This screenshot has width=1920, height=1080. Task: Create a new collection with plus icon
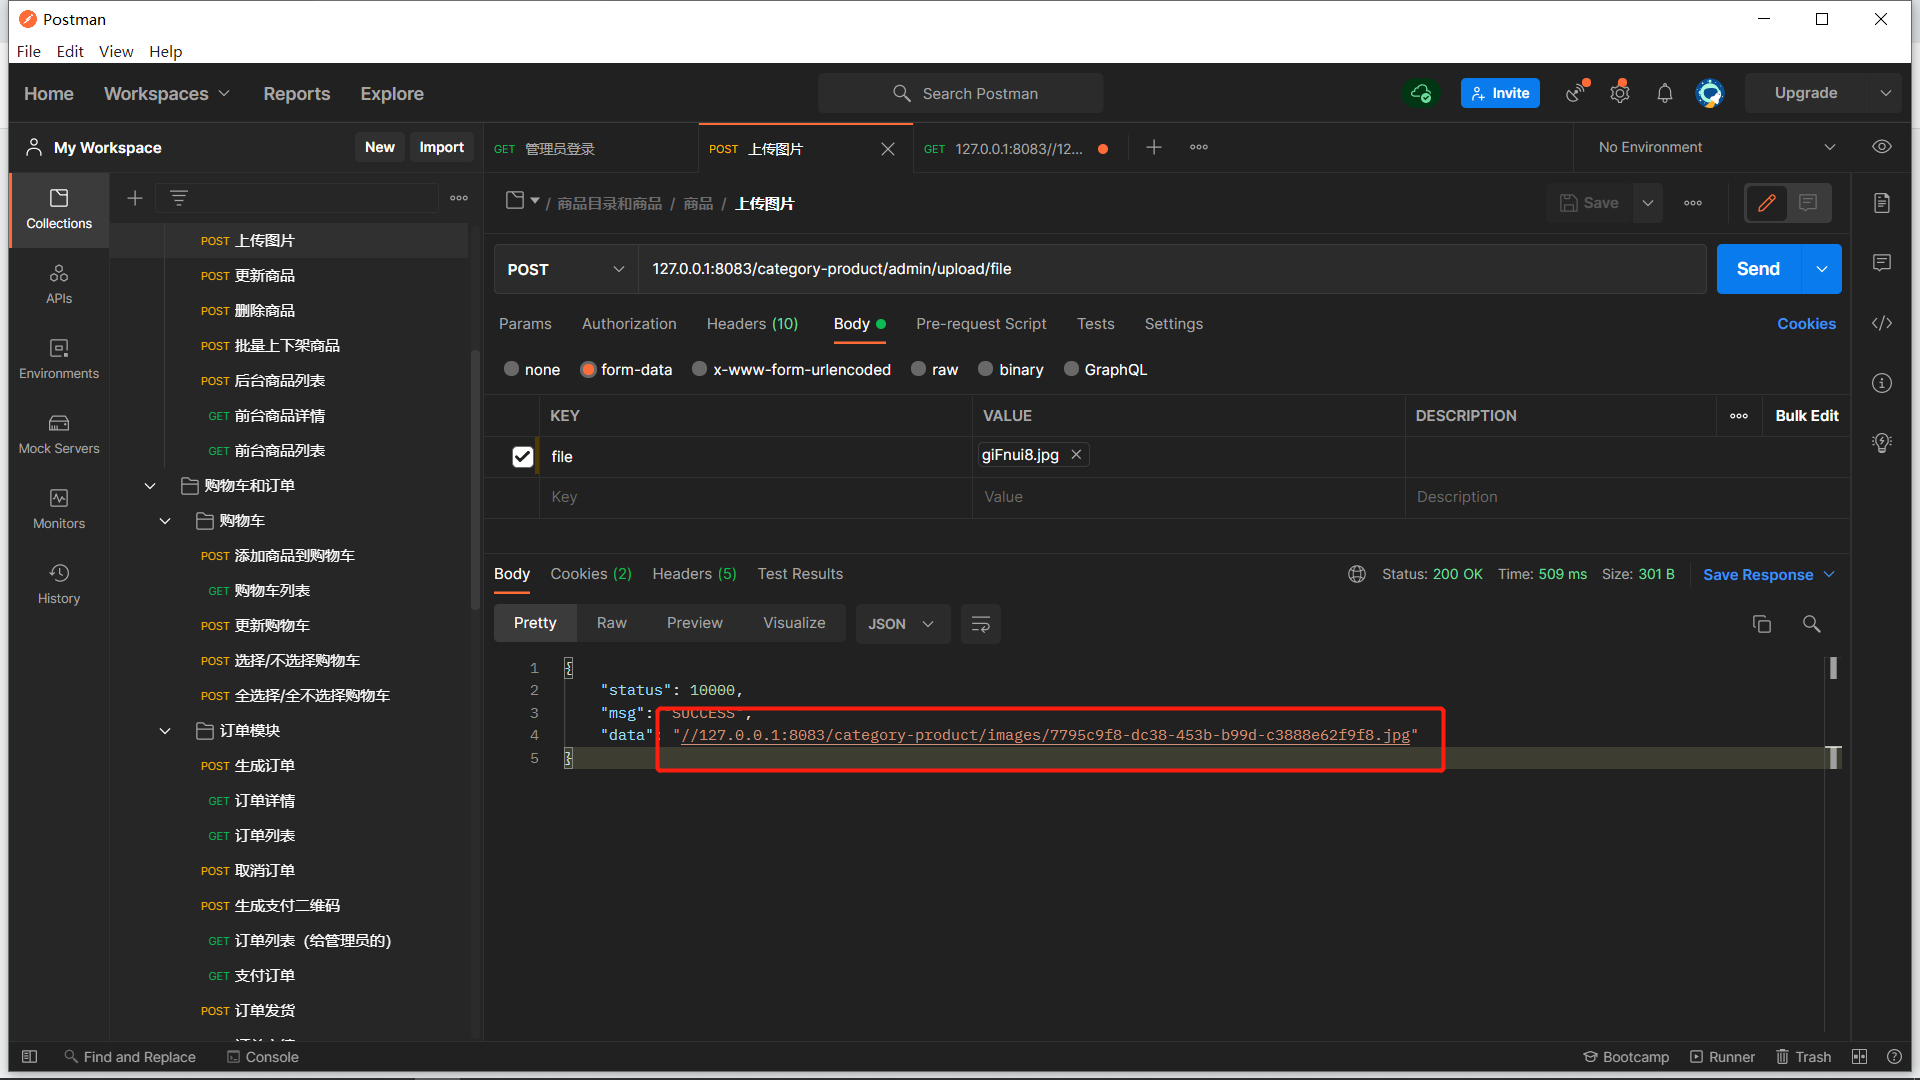135,198
